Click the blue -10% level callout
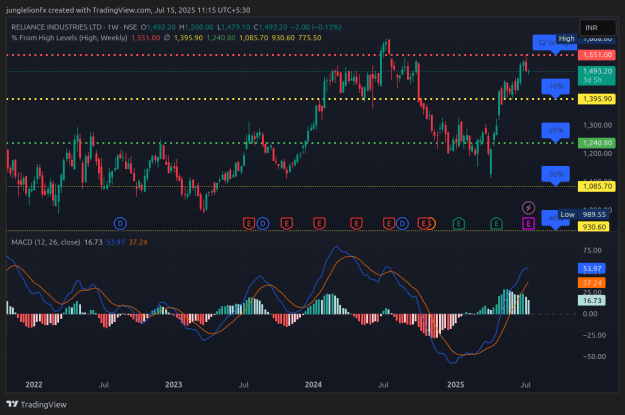 [x=555, y=87]
